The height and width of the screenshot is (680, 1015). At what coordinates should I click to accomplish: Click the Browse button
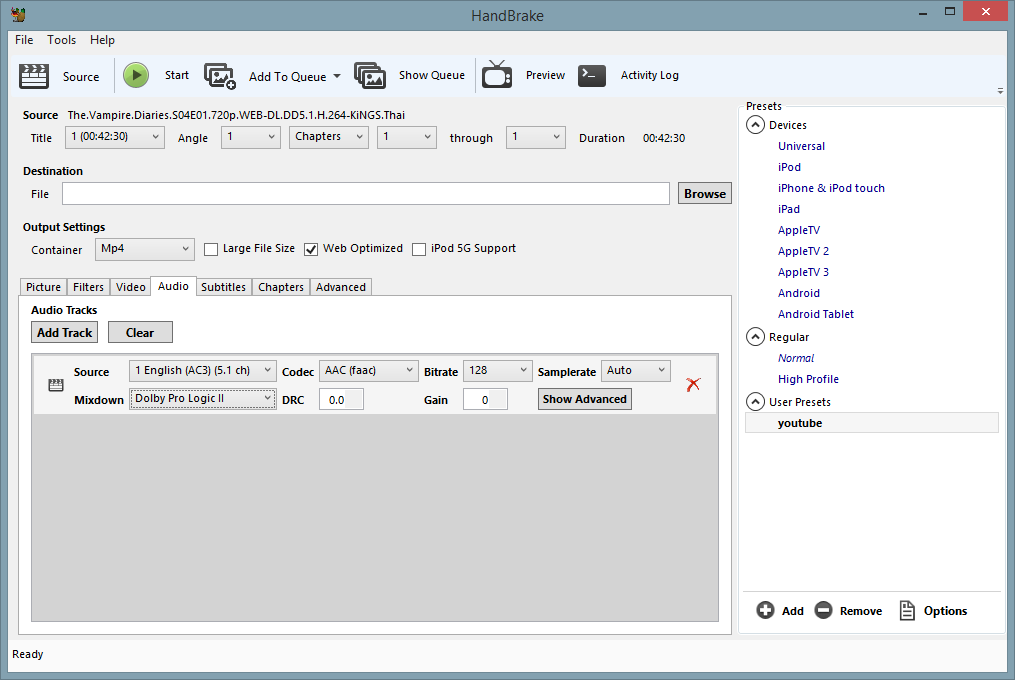(705, 194)
